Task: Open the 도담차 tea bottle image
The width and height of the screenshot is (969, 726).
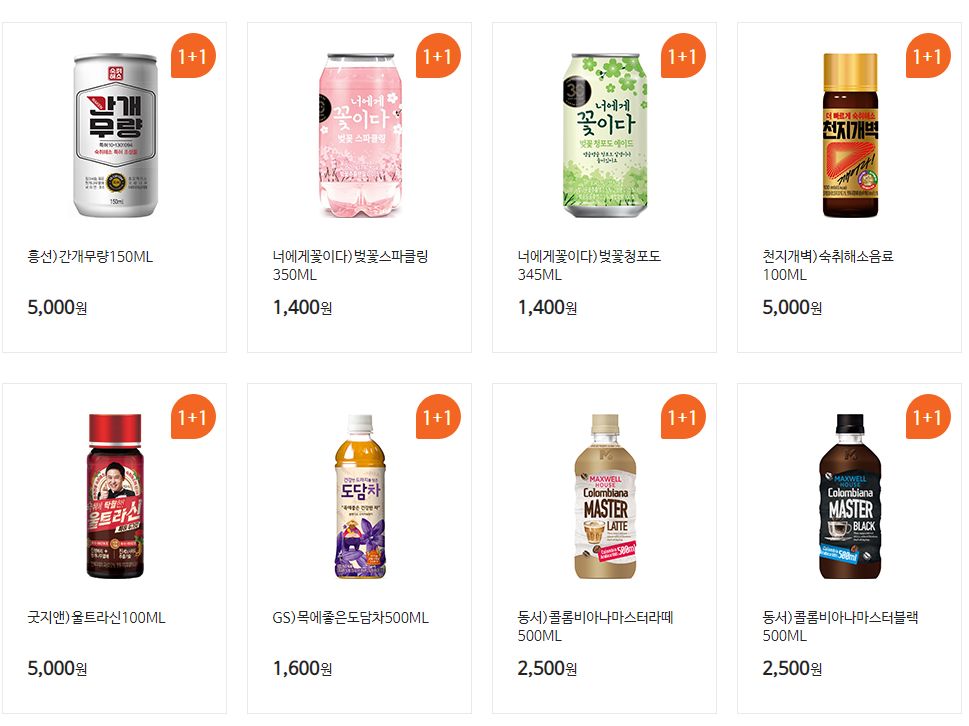Action: (x=360, y=496)
